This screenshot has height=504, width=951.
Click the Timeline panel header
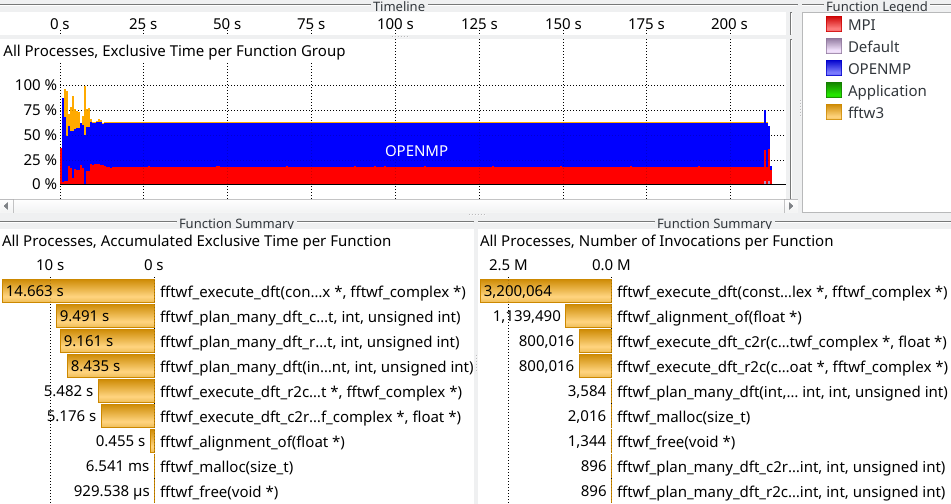(x=398, y=6)
